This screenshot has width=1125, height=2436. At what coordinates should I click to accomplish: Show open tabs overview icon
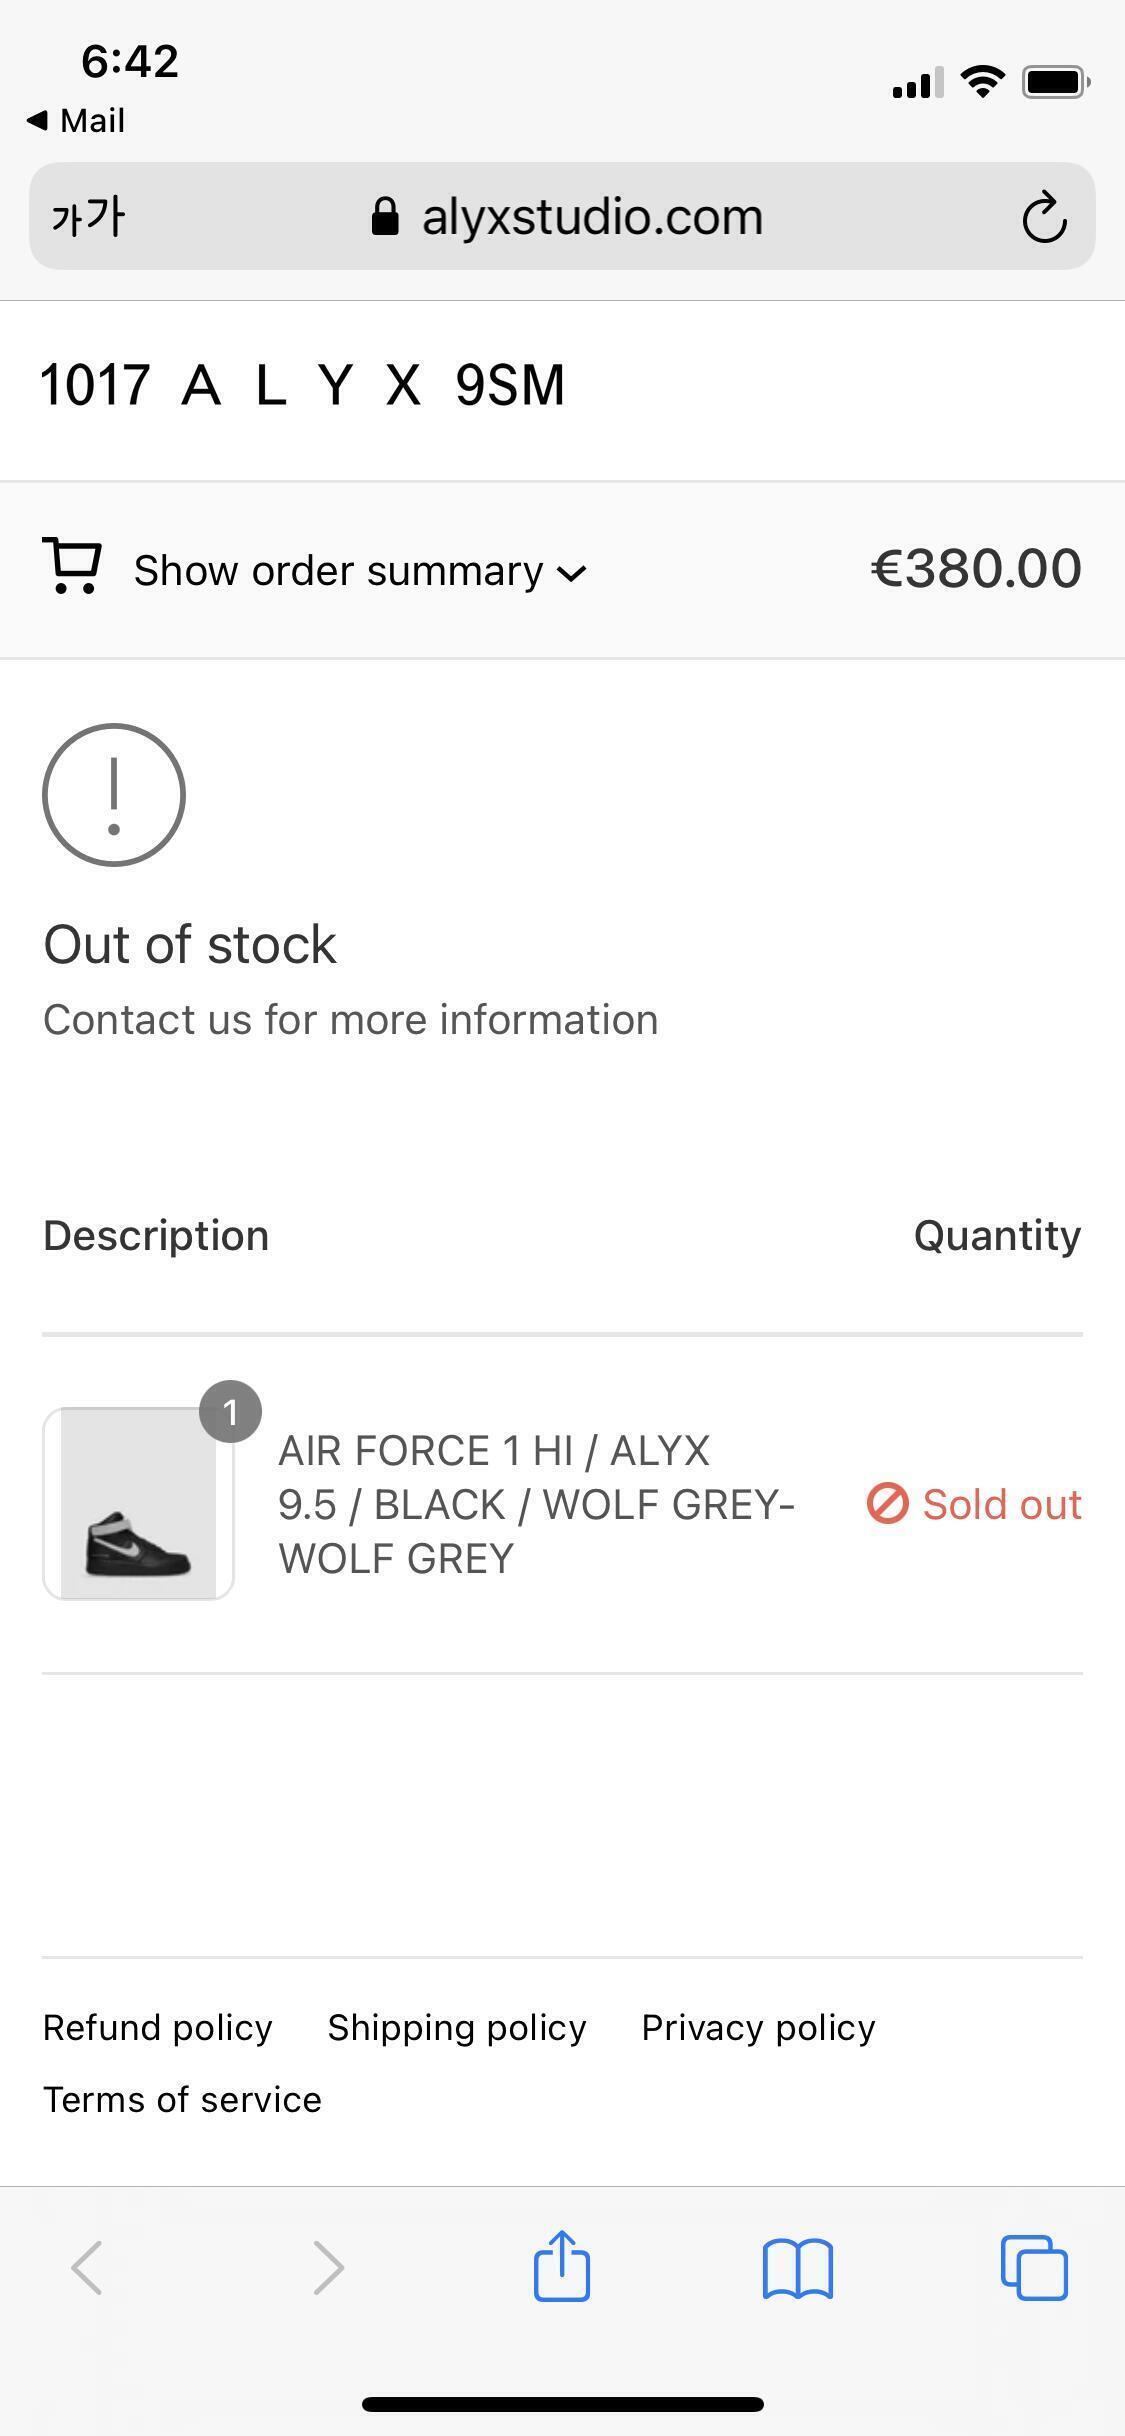pos(1033,2267)
